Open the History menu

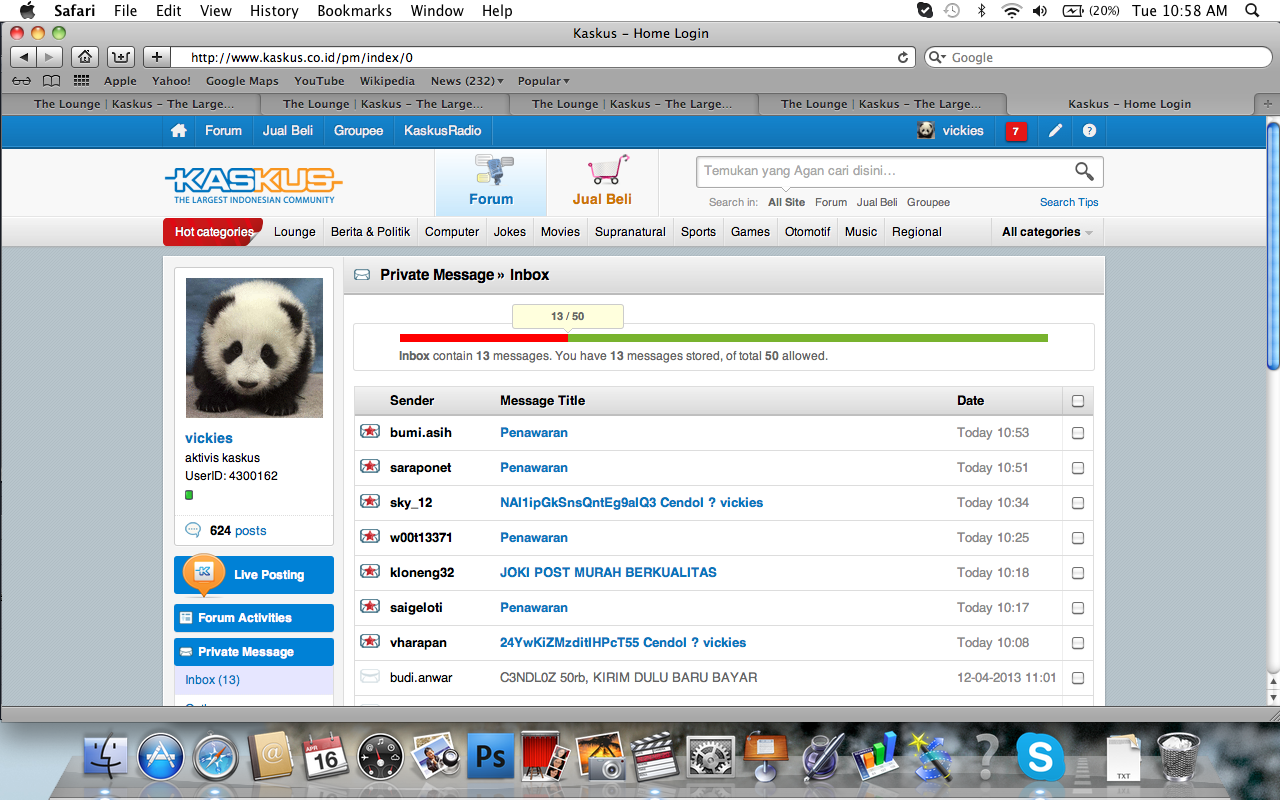pyautogui.click(x=274, y=11)
